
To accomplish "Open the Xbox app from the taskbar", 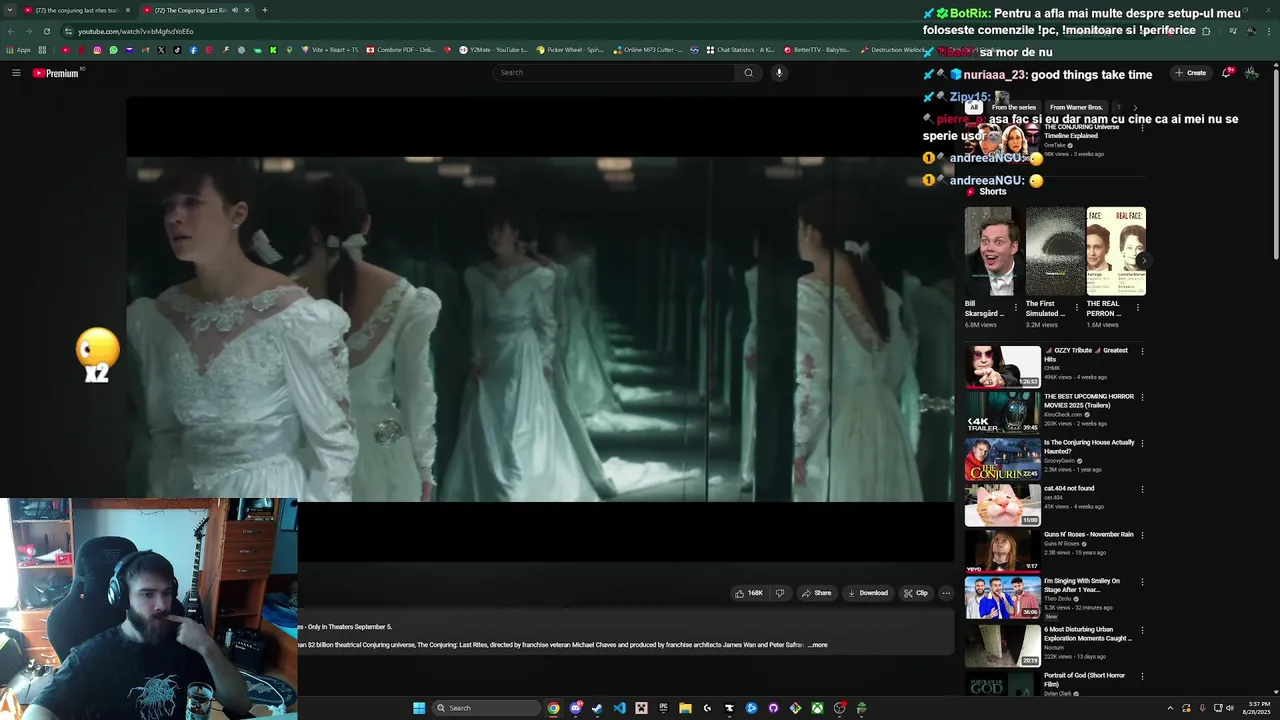I will pyautogui.click(x=817, y=708).
